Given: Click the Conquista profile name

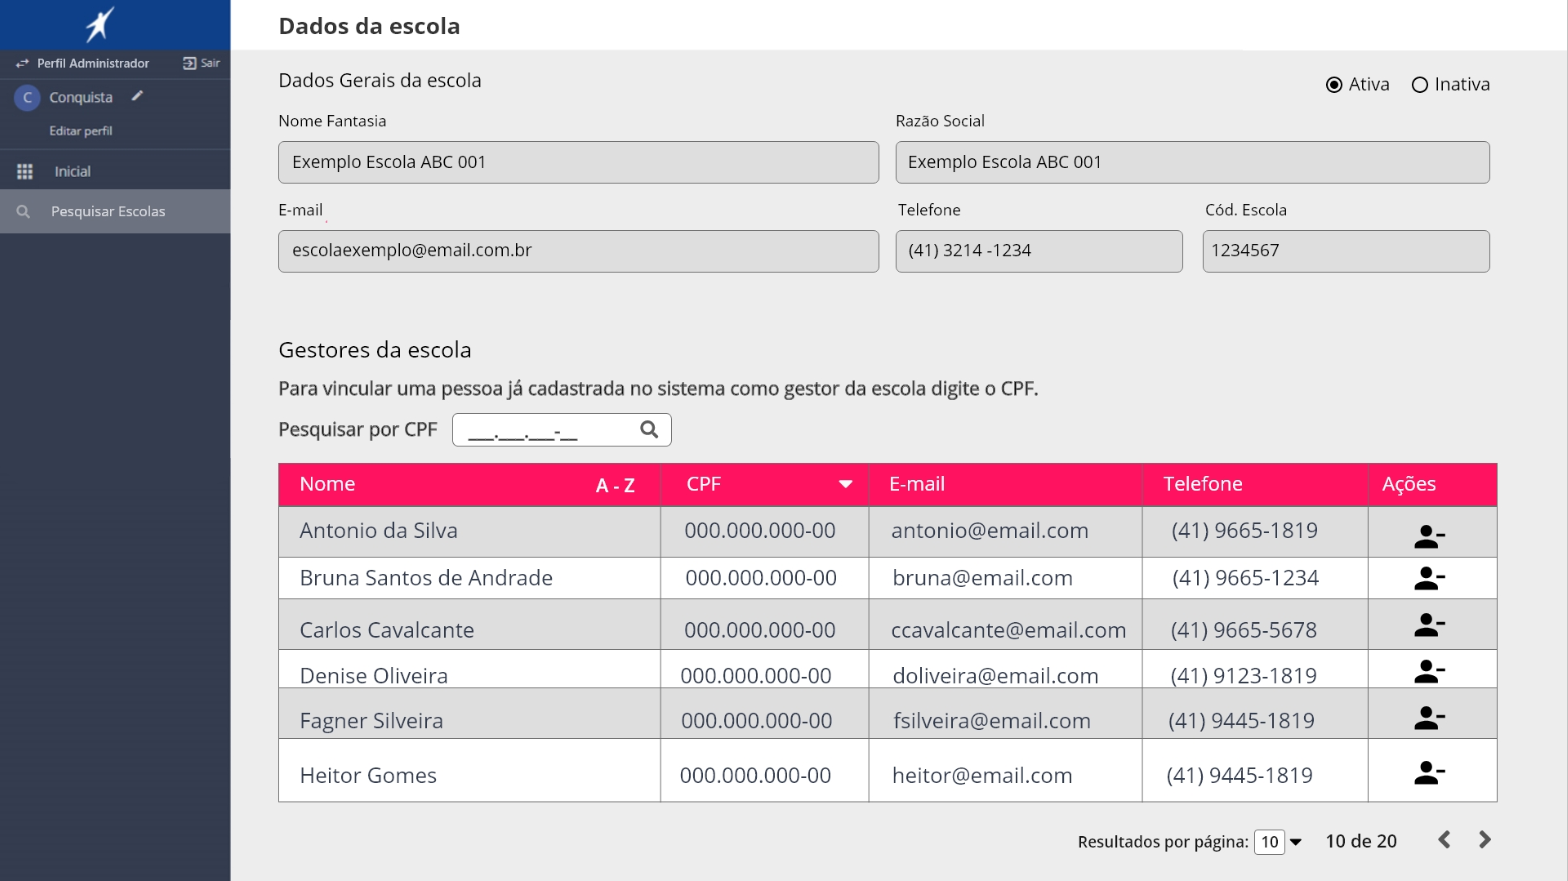Looking at the screenshot, I should coord(81,97).
